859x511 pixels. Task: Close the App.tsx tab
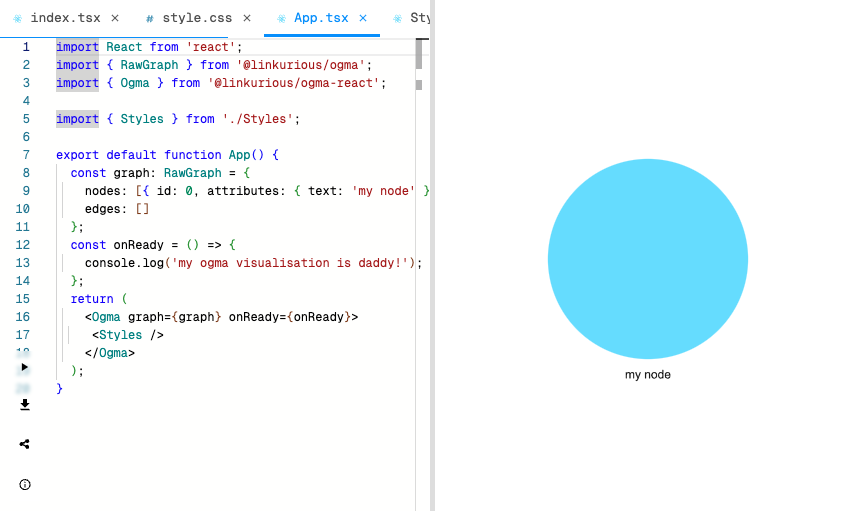(x=363, y=18)
